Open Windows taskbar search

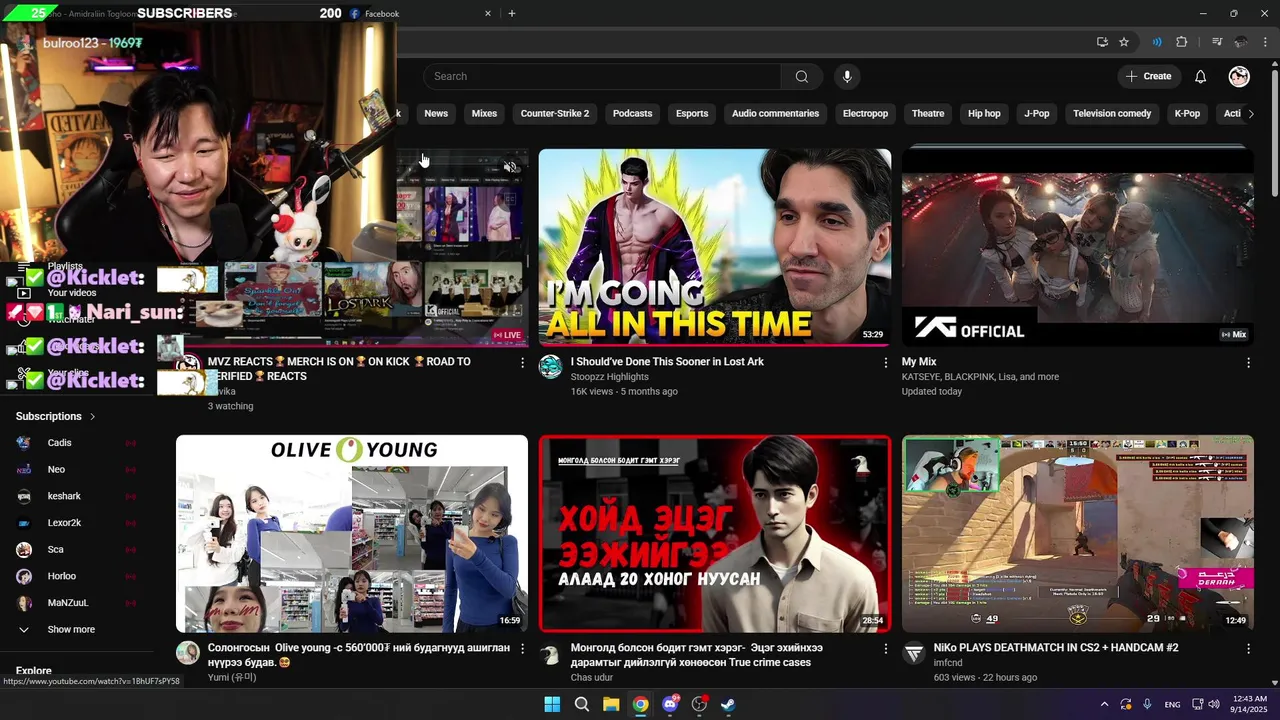[581, 704]
